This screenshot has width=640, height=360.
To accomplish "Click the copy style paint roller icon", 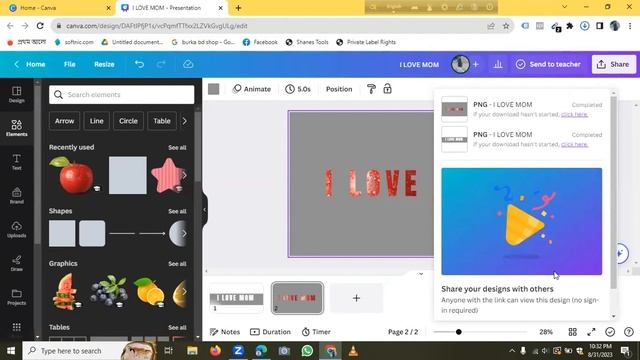I will click(371, 89).
